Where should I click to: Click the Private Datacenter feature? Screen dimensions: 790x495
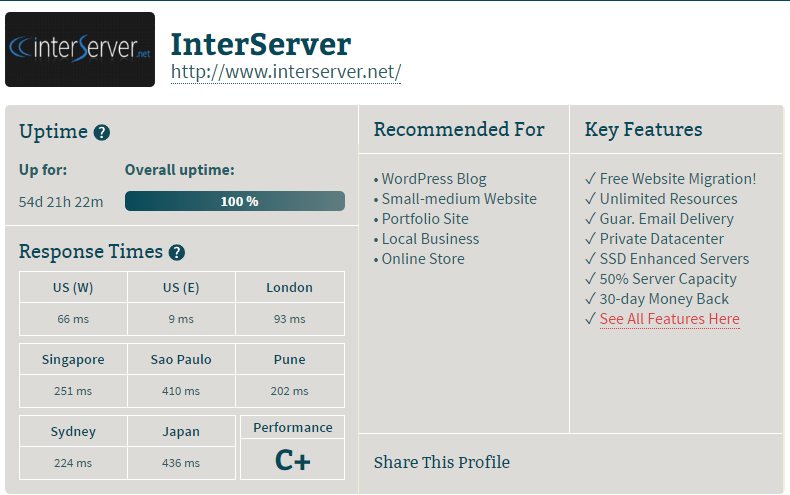[662, 239]
